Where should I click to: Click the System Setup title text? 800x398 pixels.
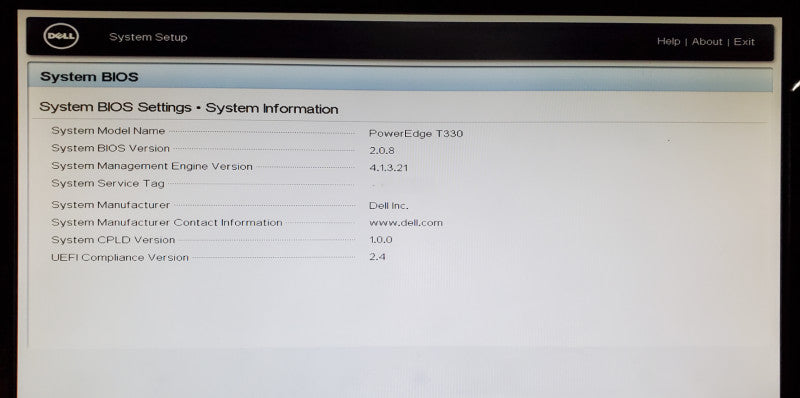tap(148, 37)
